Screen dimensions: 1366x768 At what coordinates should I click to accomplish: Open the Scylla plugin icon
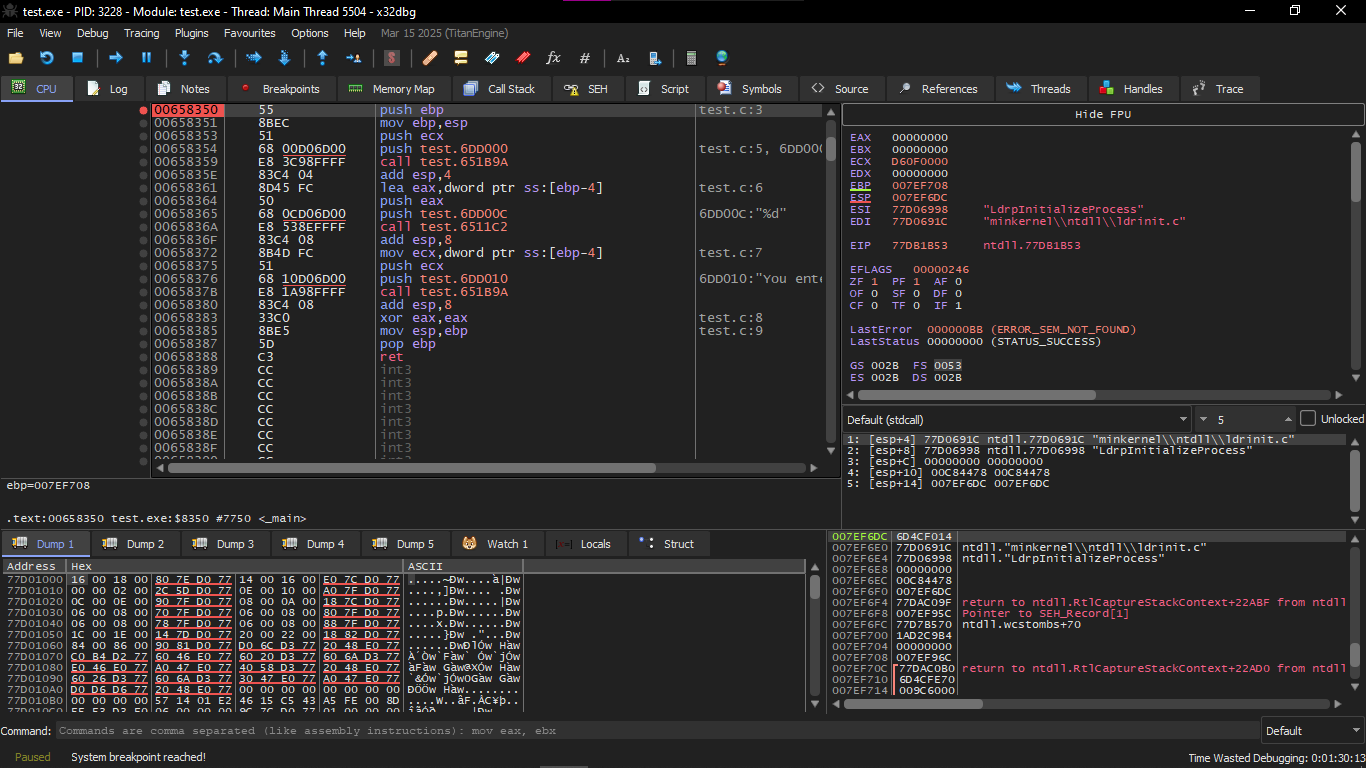tap(392, 58)
